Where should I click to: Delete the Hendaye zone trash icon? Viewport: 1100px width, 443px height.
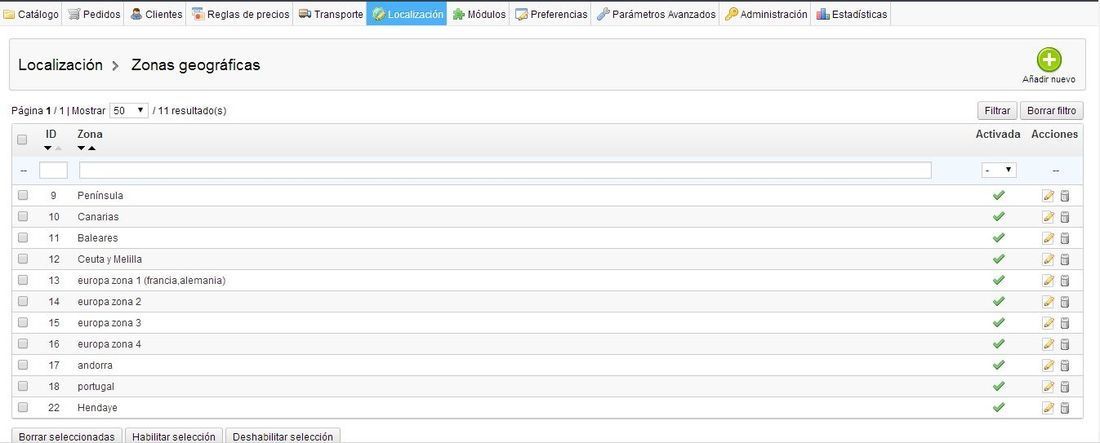pyautogui.click(x=1065, y=408)
